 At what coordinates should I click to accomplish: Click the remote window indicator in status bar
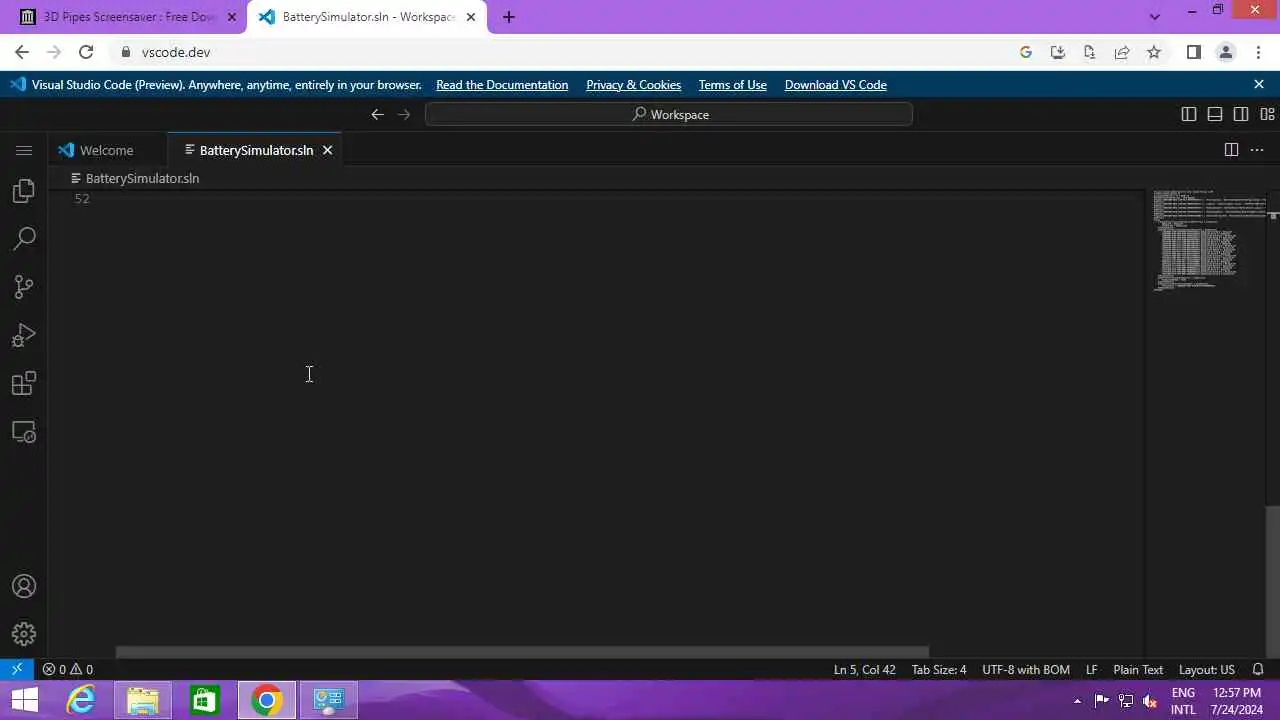(x=17, y=669)
